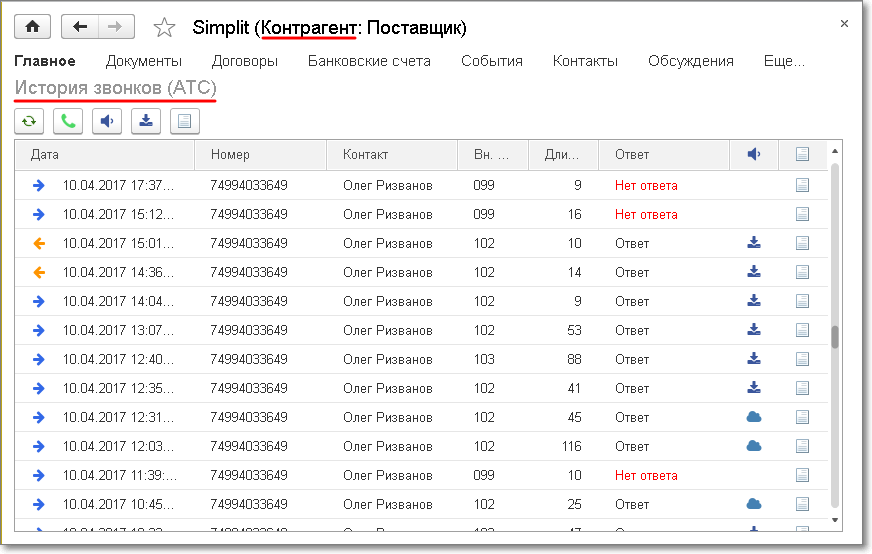
Task: Open note icon for the 17:37 call
Action: tap(802, 185)
